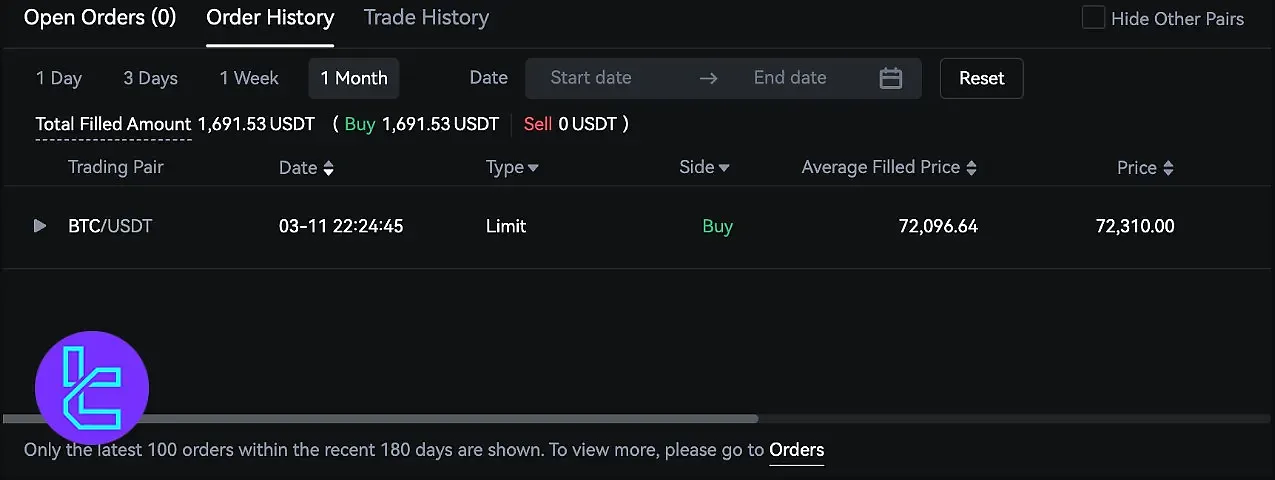Open the calendar date picker icon

pyautogui.click(x=890, y=78)
